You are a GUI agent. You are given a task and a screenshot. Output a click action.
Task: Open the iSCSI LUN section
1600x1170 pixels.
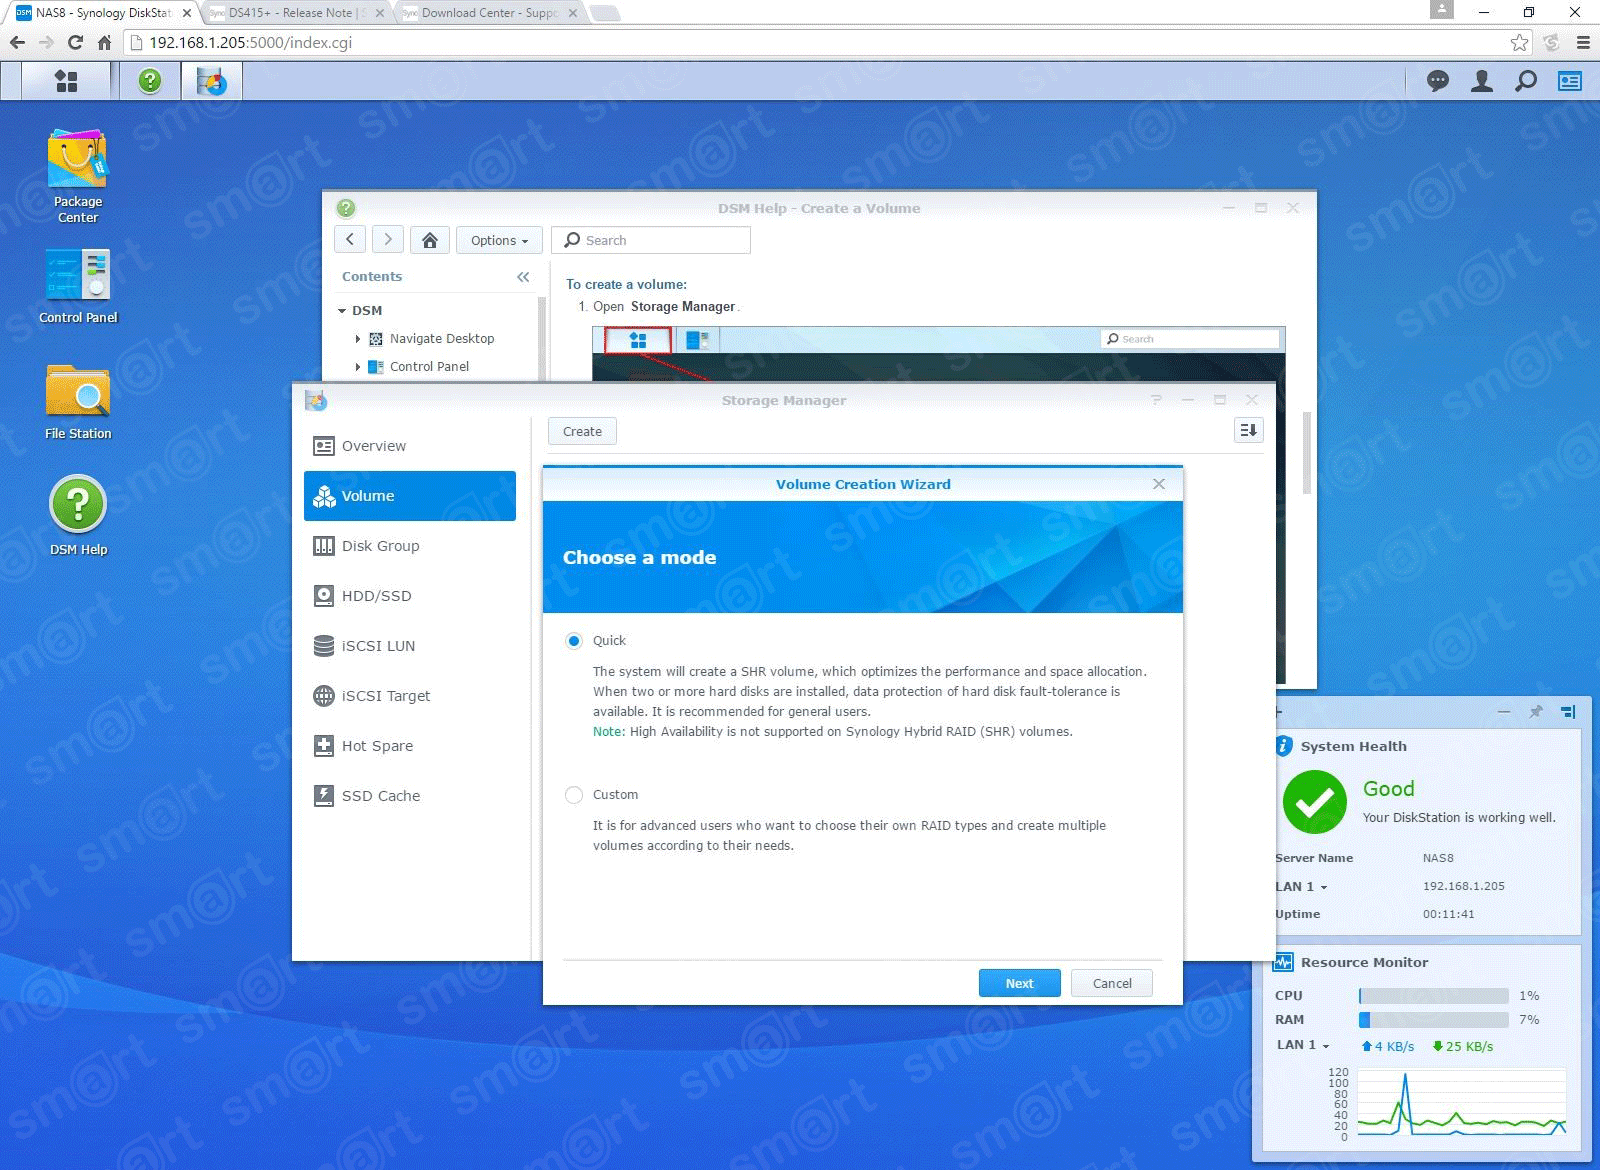(410, 646)
